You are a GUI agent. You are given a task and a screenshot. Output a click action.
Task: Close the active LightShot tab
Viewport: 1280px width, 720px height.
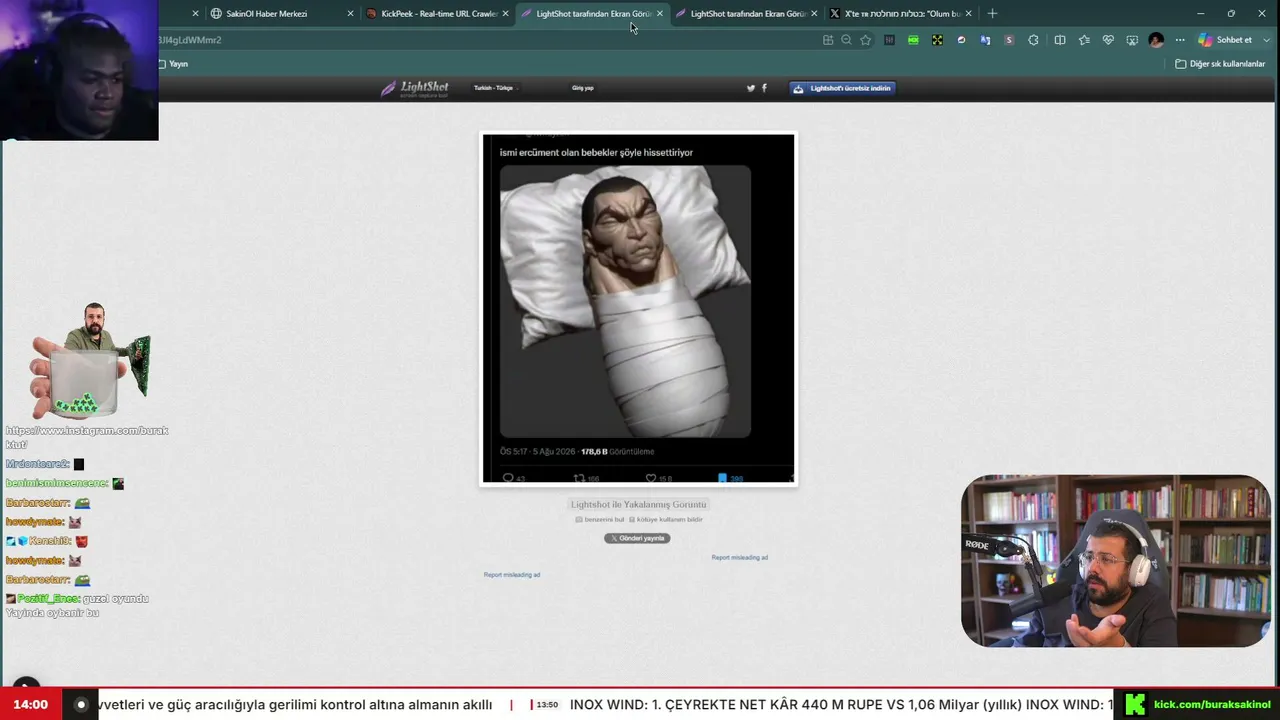(659, 14)
